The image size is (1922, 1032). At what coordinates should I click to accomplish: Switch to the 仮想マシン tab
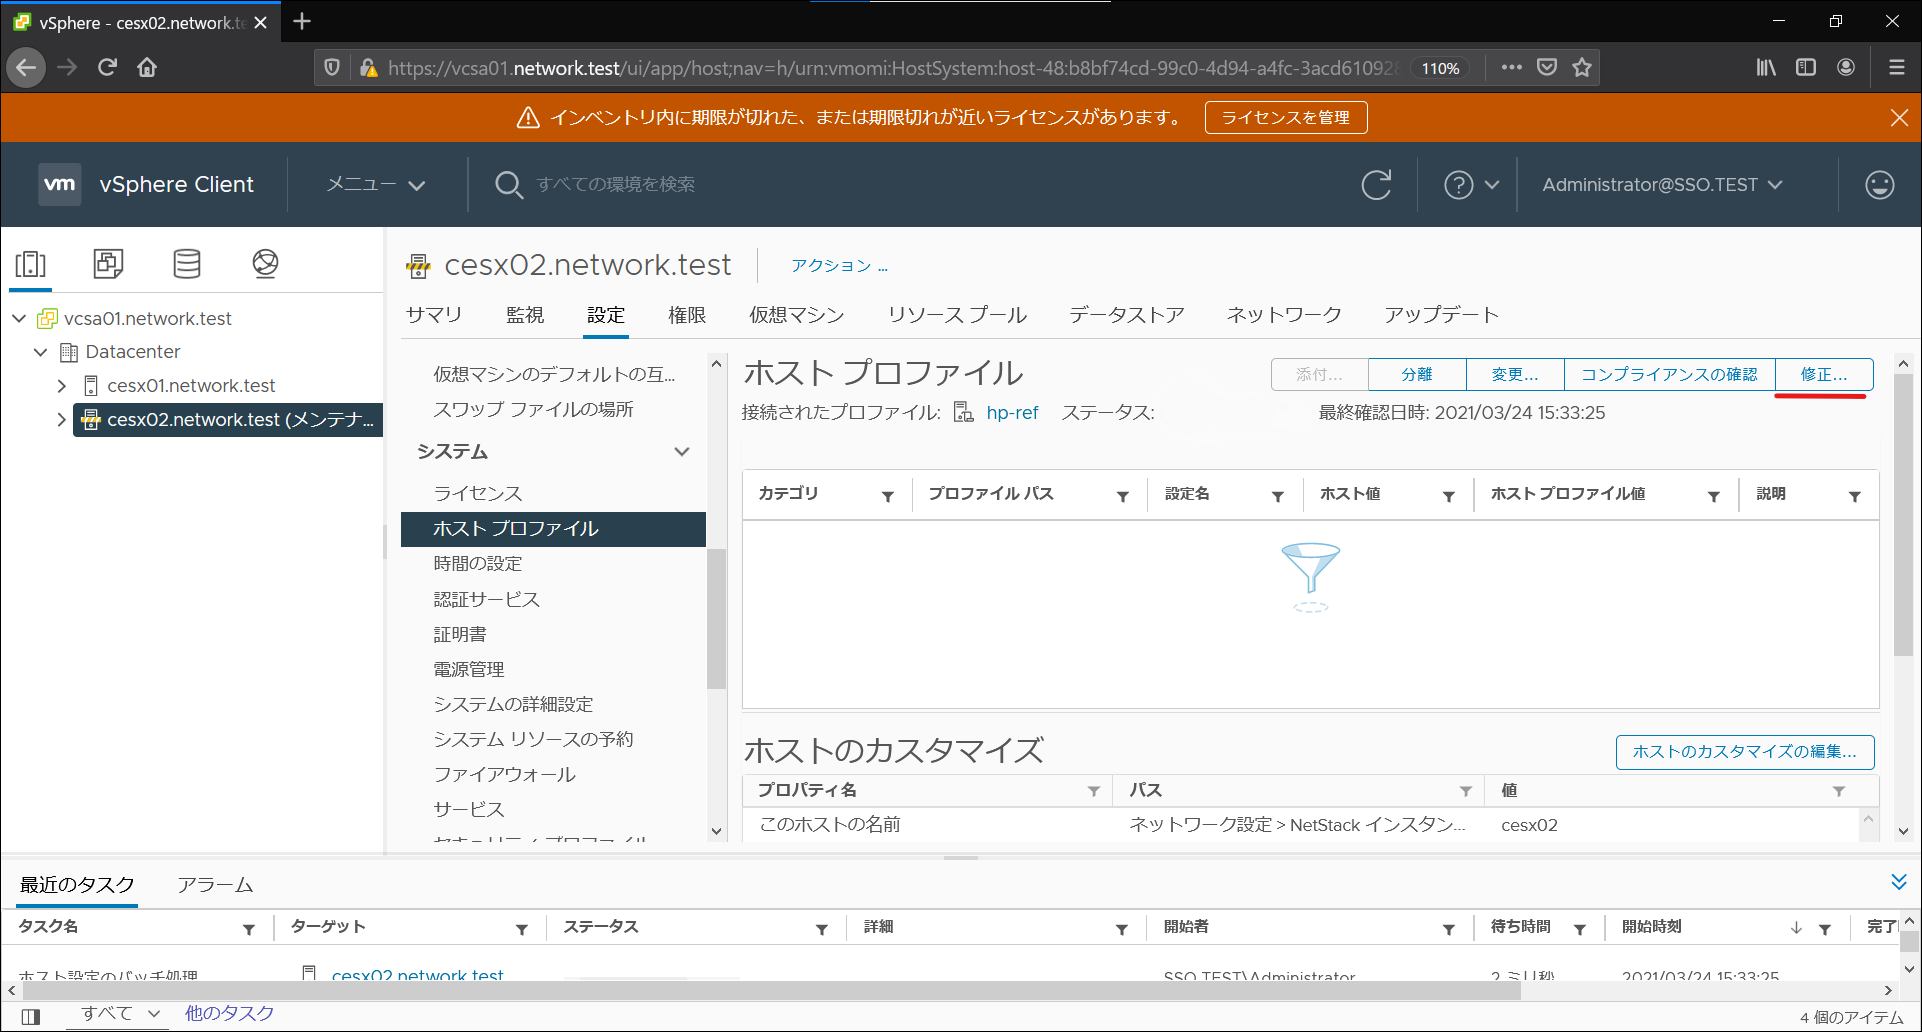[797, 315]
